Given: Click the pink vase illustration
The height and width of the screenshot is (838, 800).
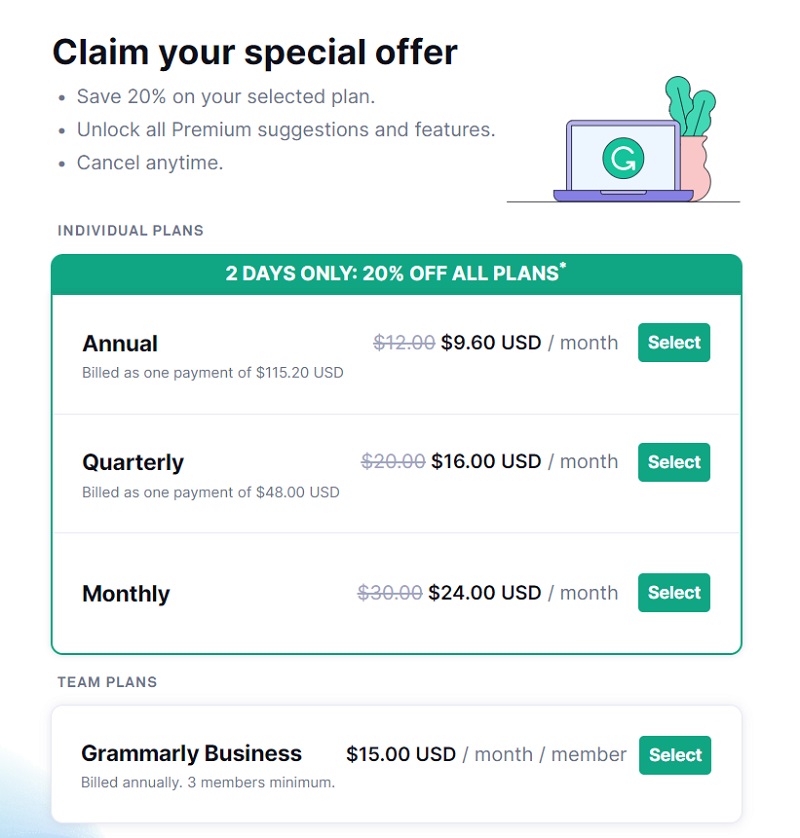Looking at the screenshot, I should pyautogui.click(x=695, y=168).
